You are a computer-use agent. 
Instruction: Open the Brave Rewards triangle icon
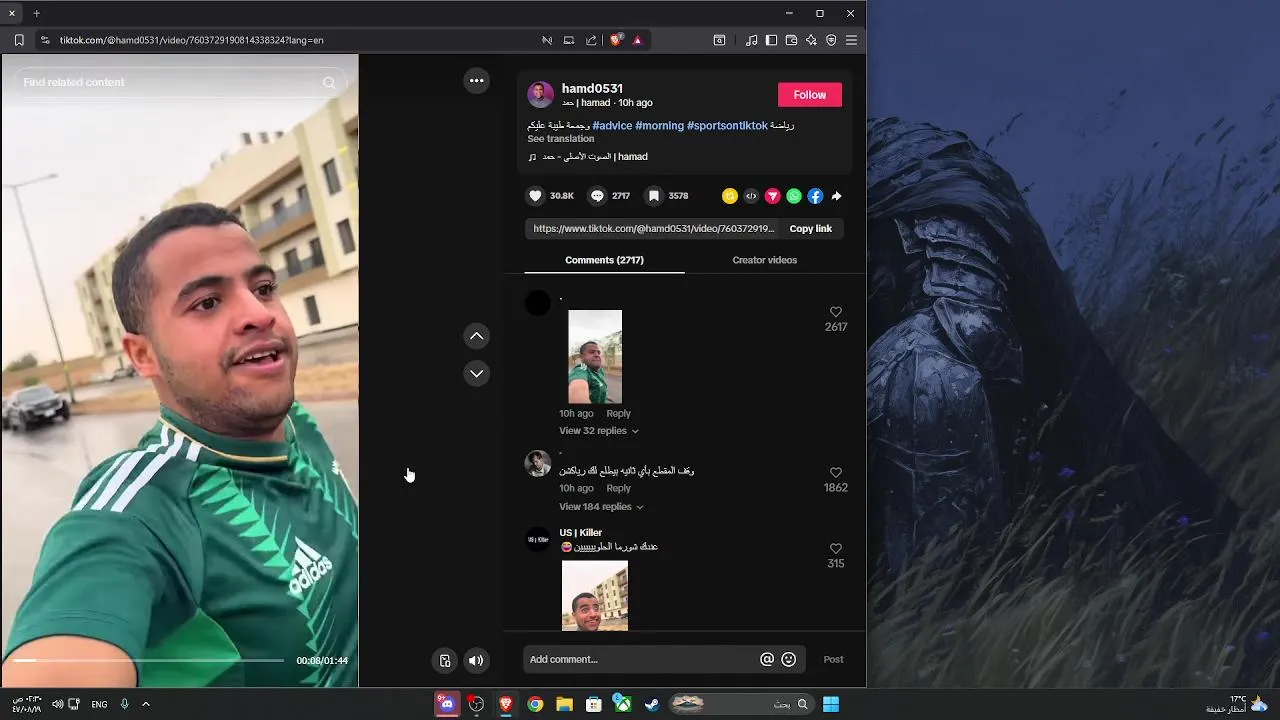coord(637,40)
